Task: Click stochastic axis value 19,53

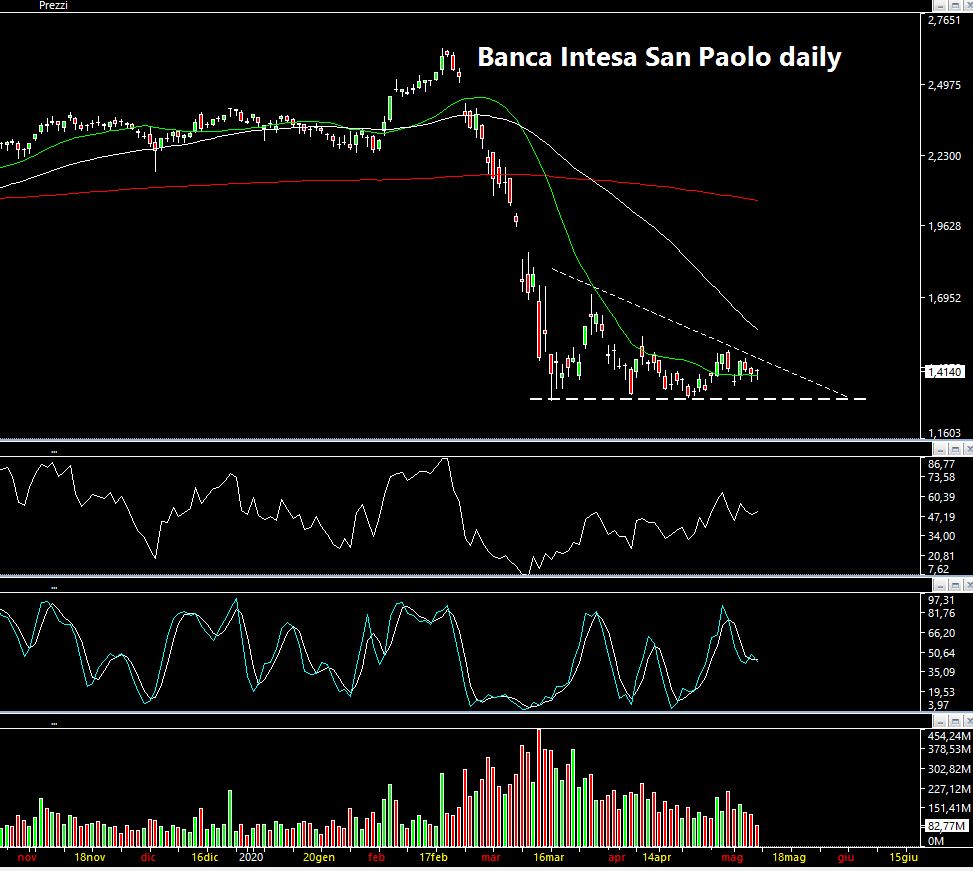Action: tap(941, 692)
